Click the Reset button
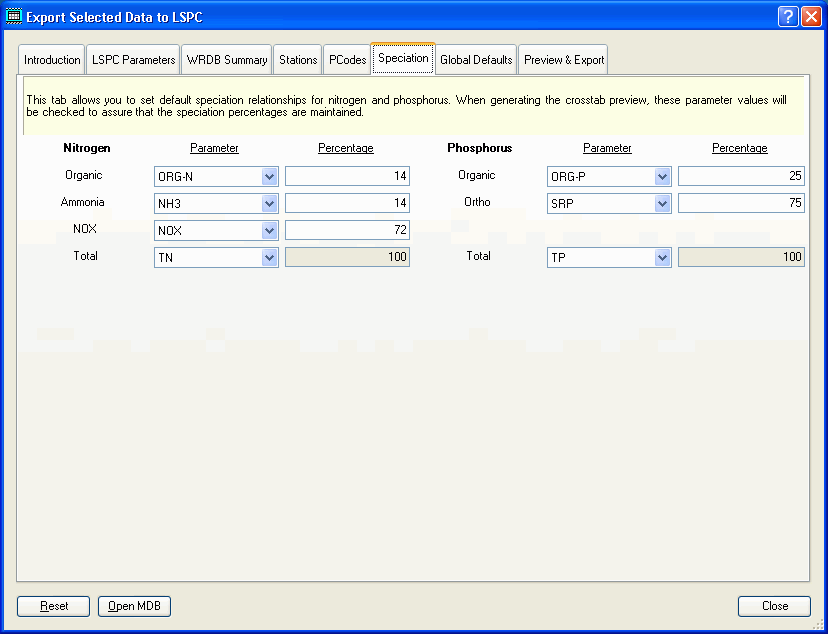This screenshot has height=634, width=828. click(x=53, y=606)
